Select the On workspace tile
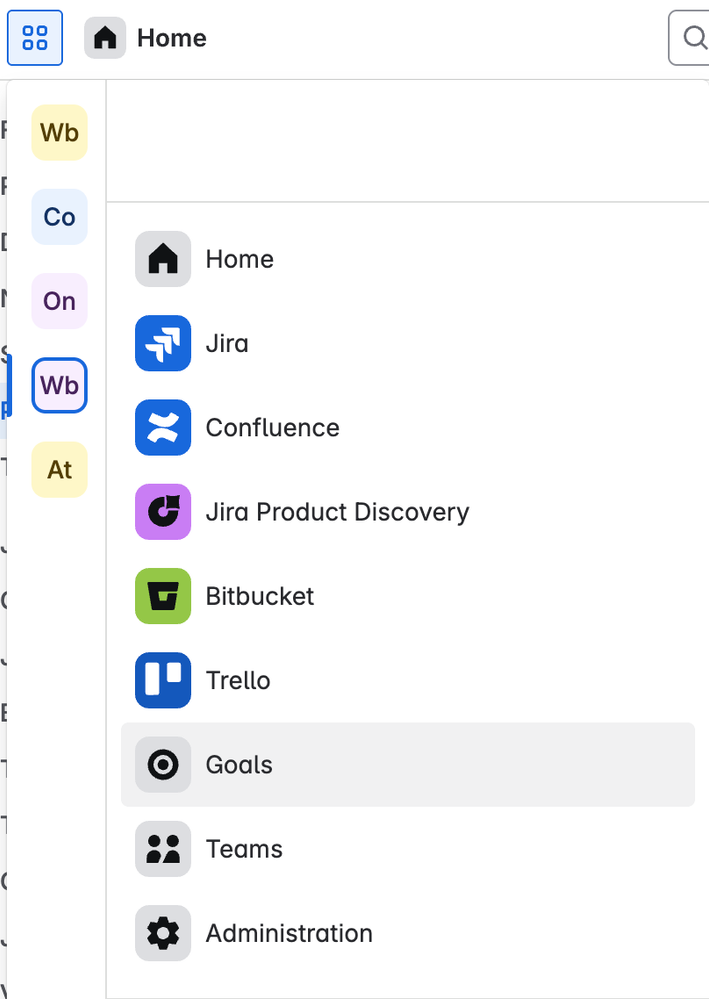The height and width of the screenshot is (999, 709). [59, 301]
